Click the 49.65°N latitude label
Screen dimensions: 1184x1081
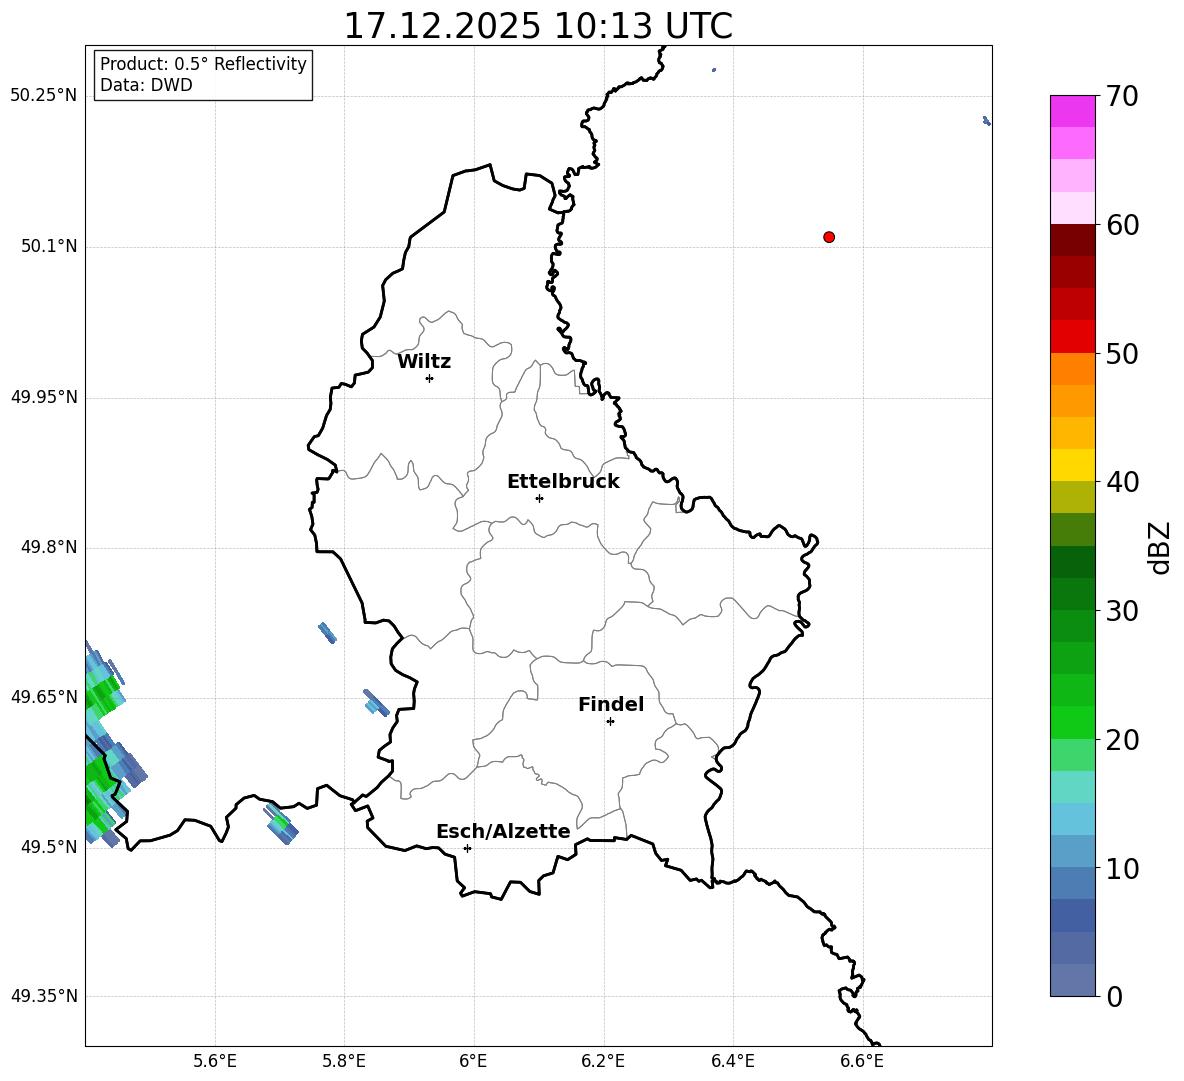[44, 697]
